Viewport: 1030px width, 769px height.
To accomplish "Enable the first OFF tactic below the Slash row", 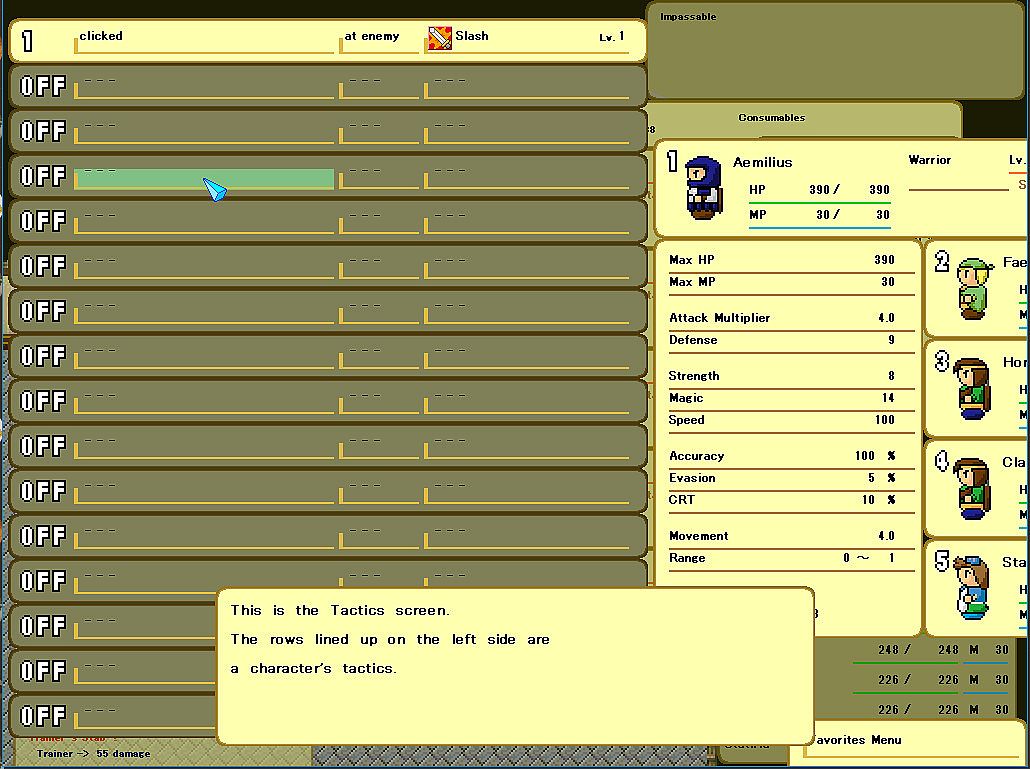I will [43, 86].
